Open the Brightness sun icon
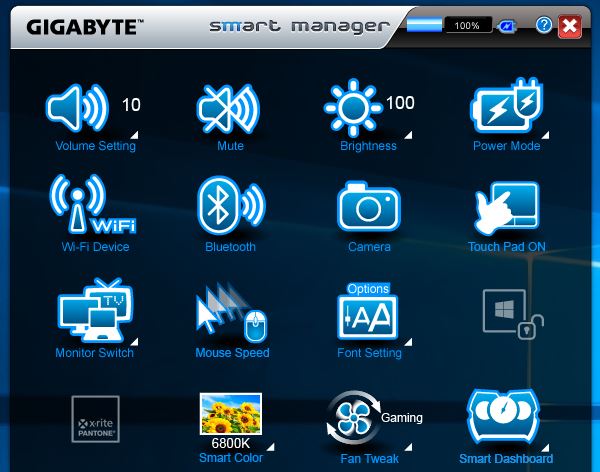 [353, 108]
